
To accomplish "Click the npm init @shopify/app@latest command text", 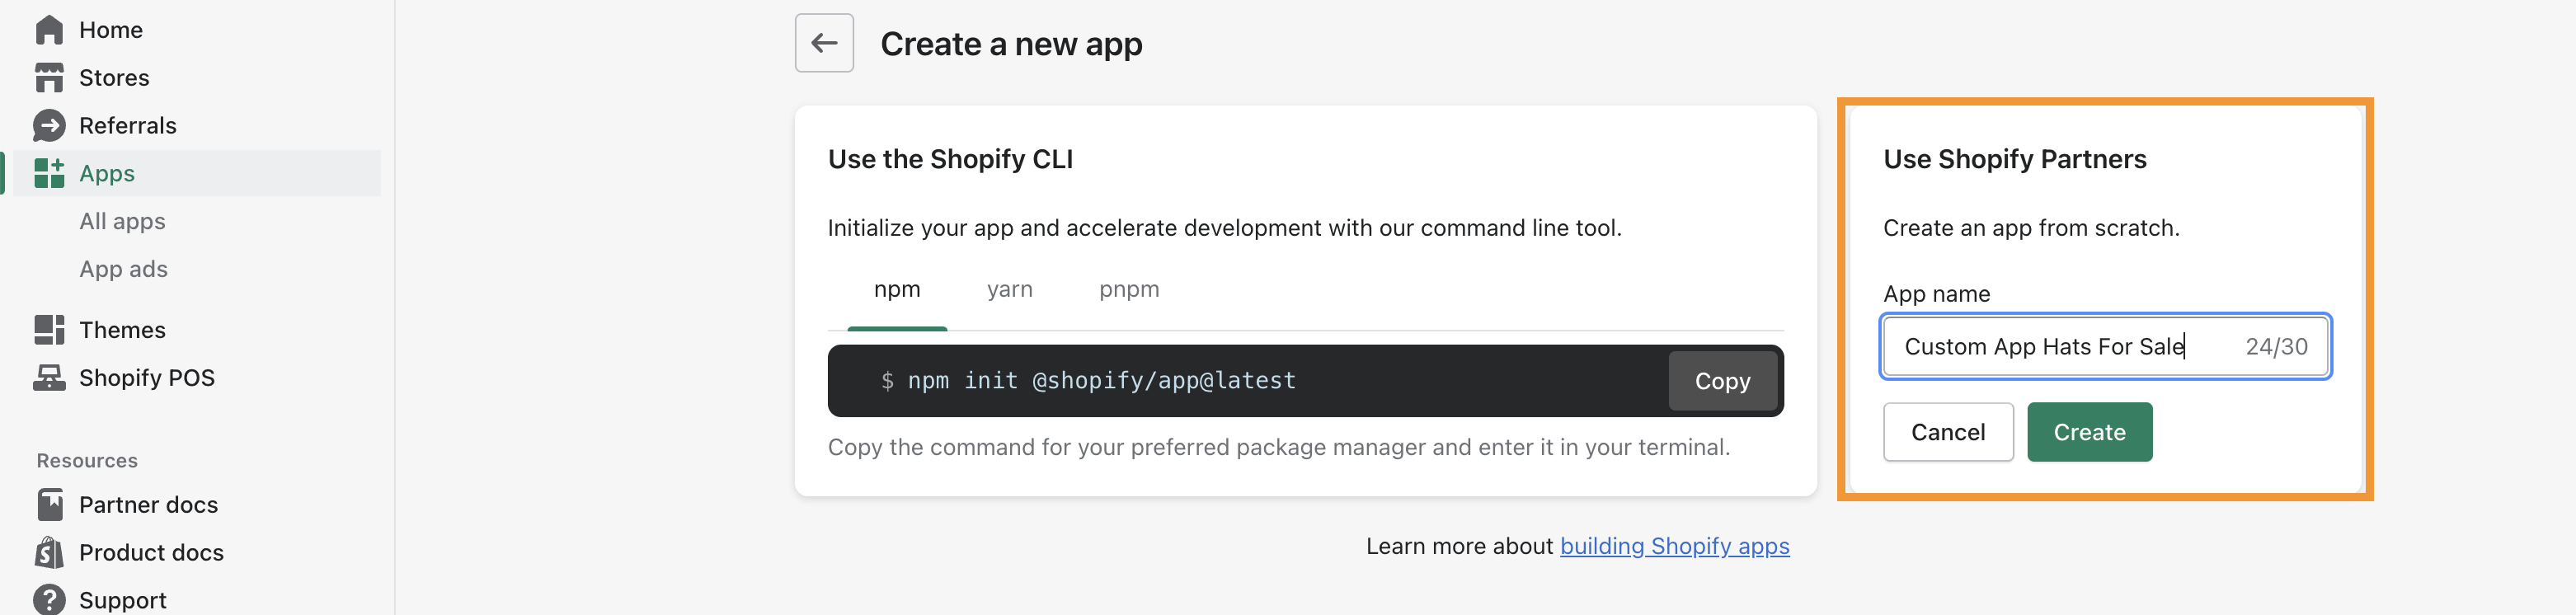I will point(1101,381).
